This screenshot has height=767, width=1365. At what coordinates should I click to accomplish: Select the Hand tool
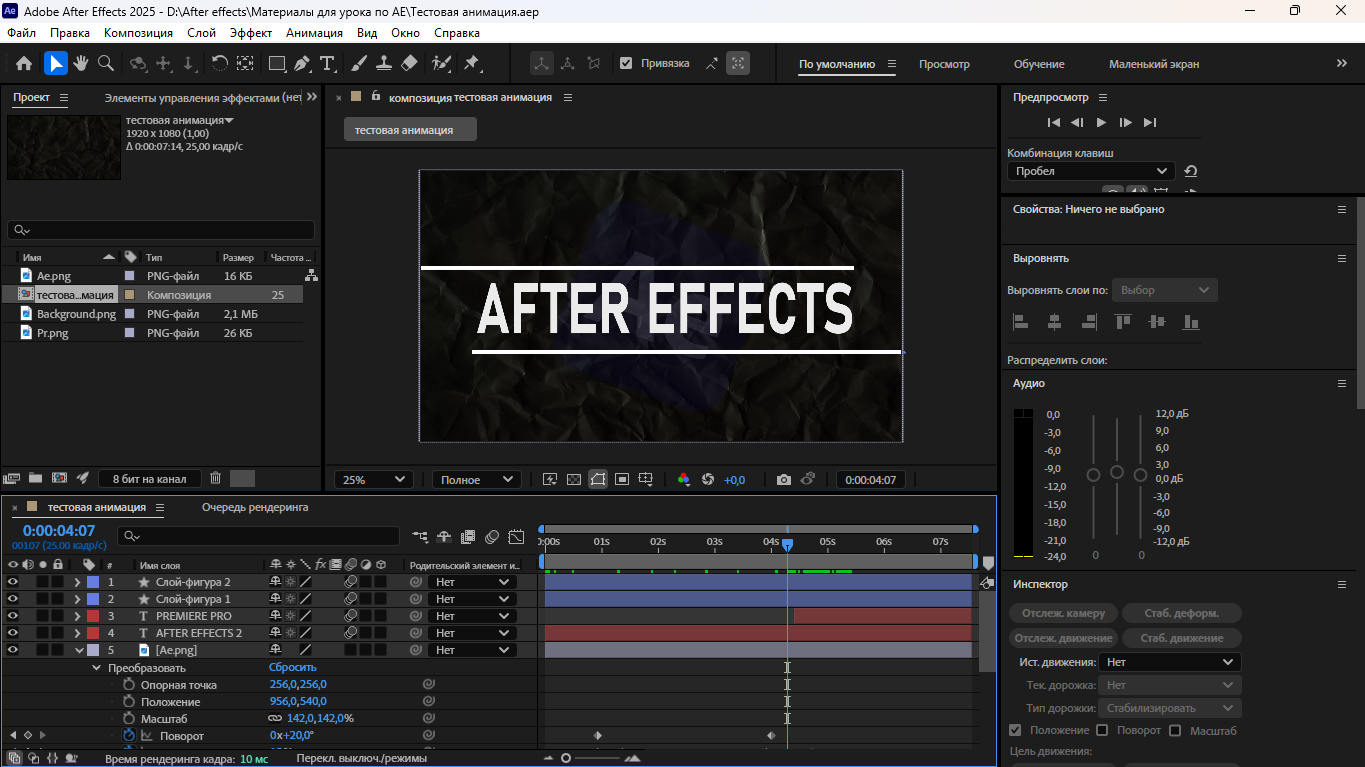[x=80, y=63]
